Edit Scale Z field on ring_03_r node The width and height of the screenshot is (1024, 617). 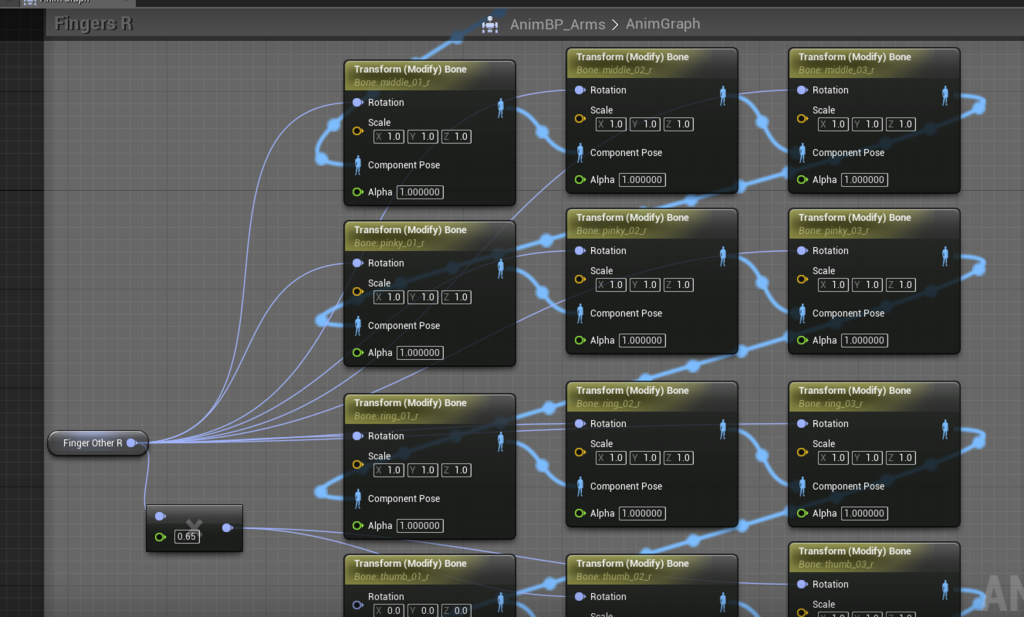(x=901, y=458)
